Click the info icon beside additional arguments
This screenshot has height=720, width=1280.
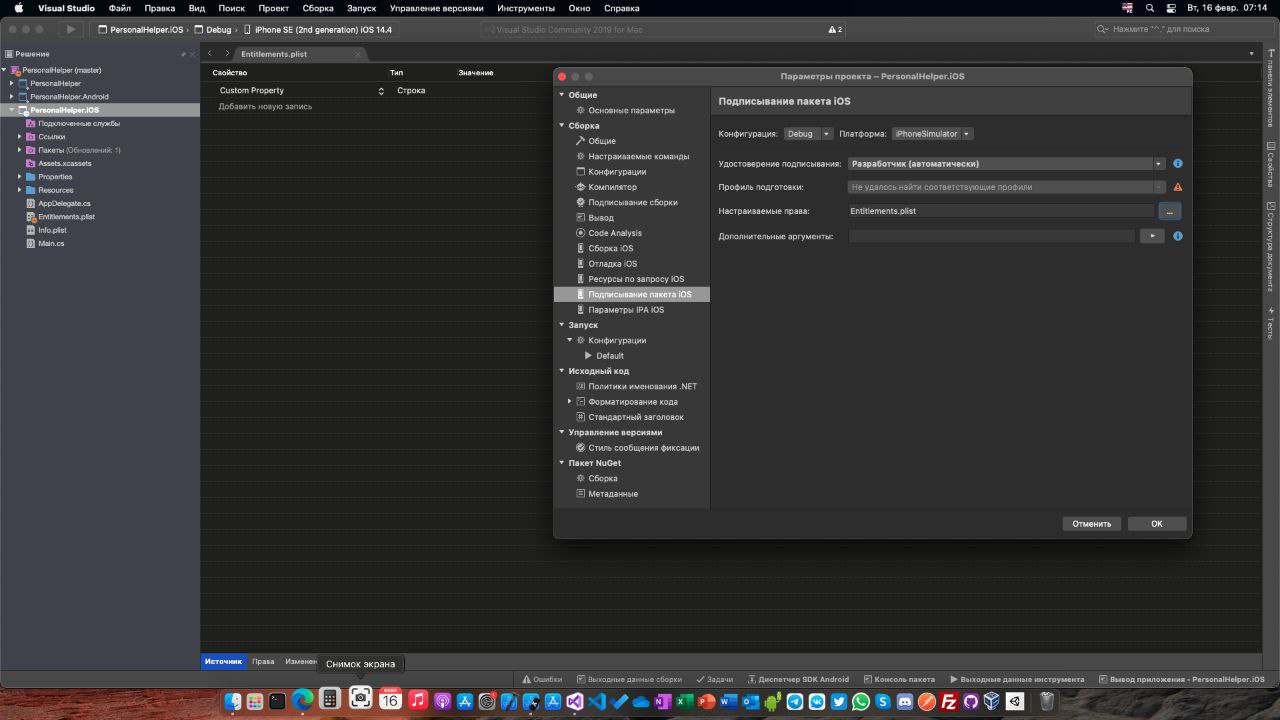click(1178, 236)
